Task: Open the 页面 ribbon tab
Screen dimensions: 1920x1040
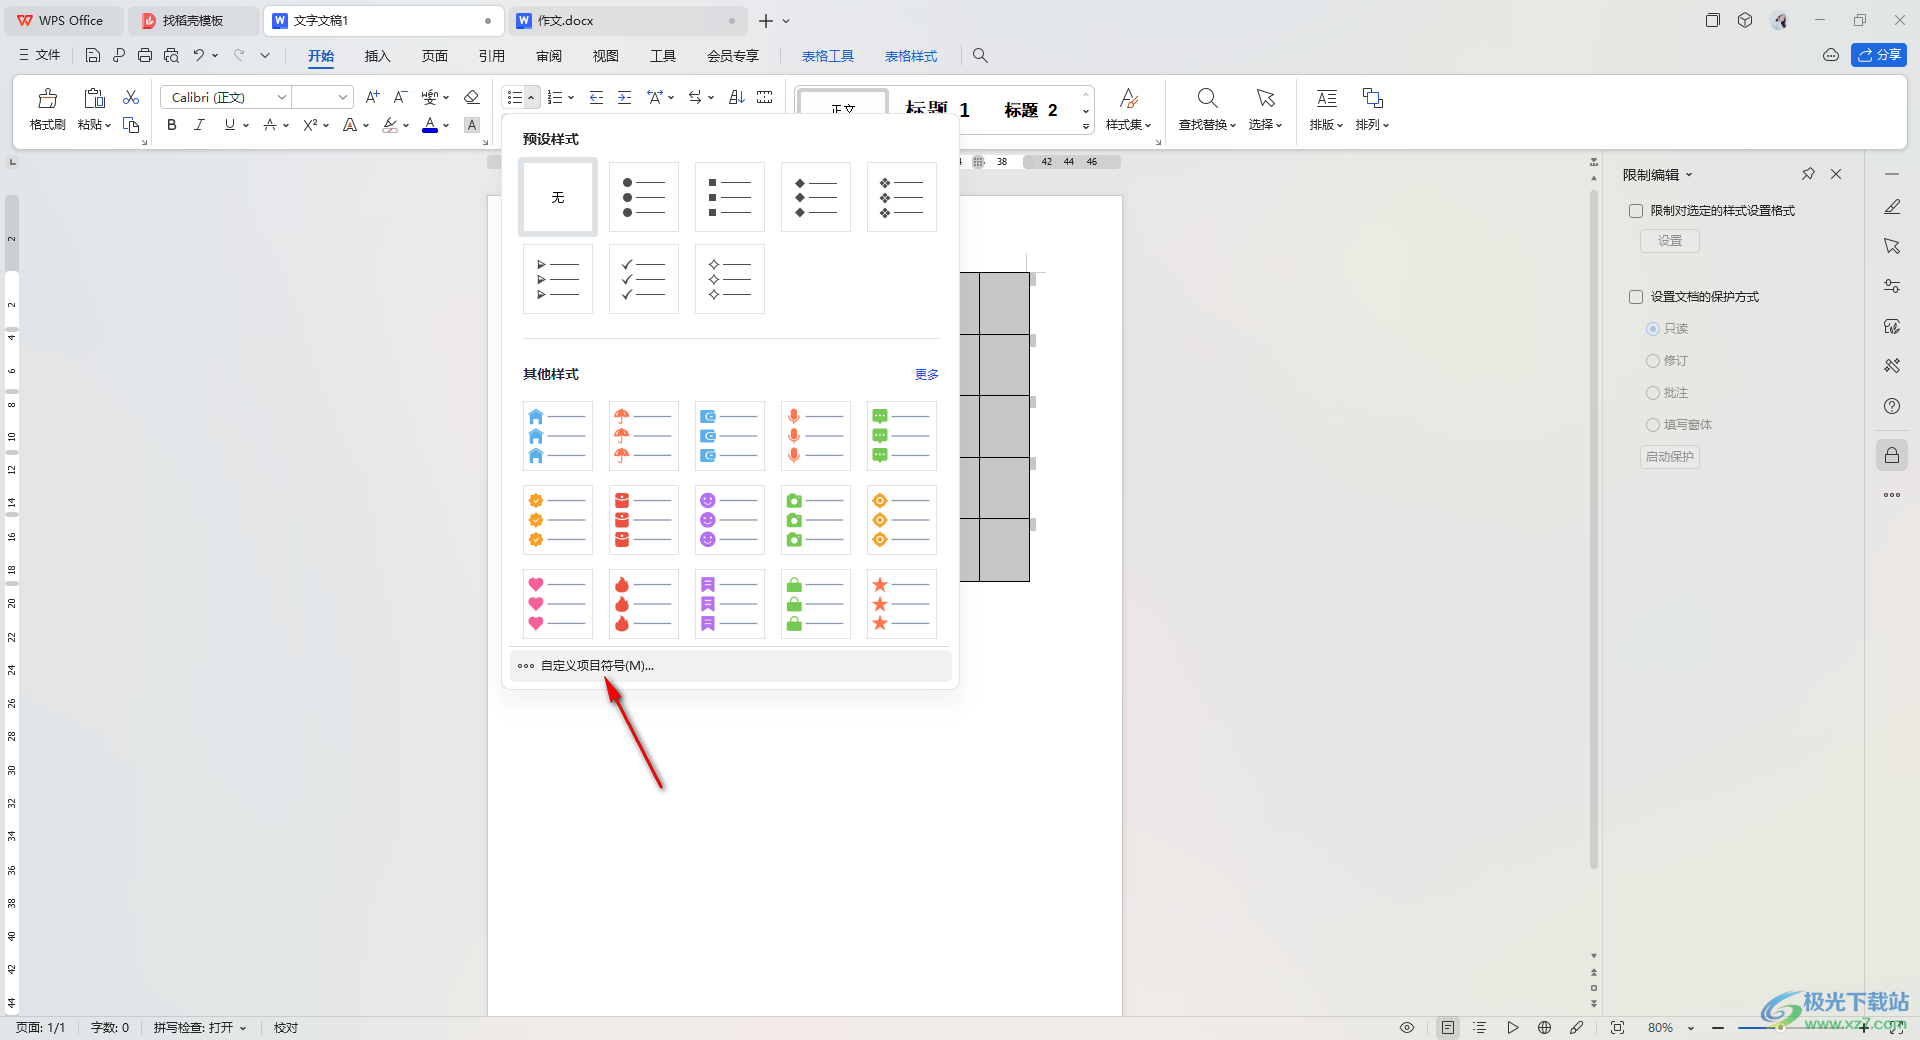Action: point(435,56)
